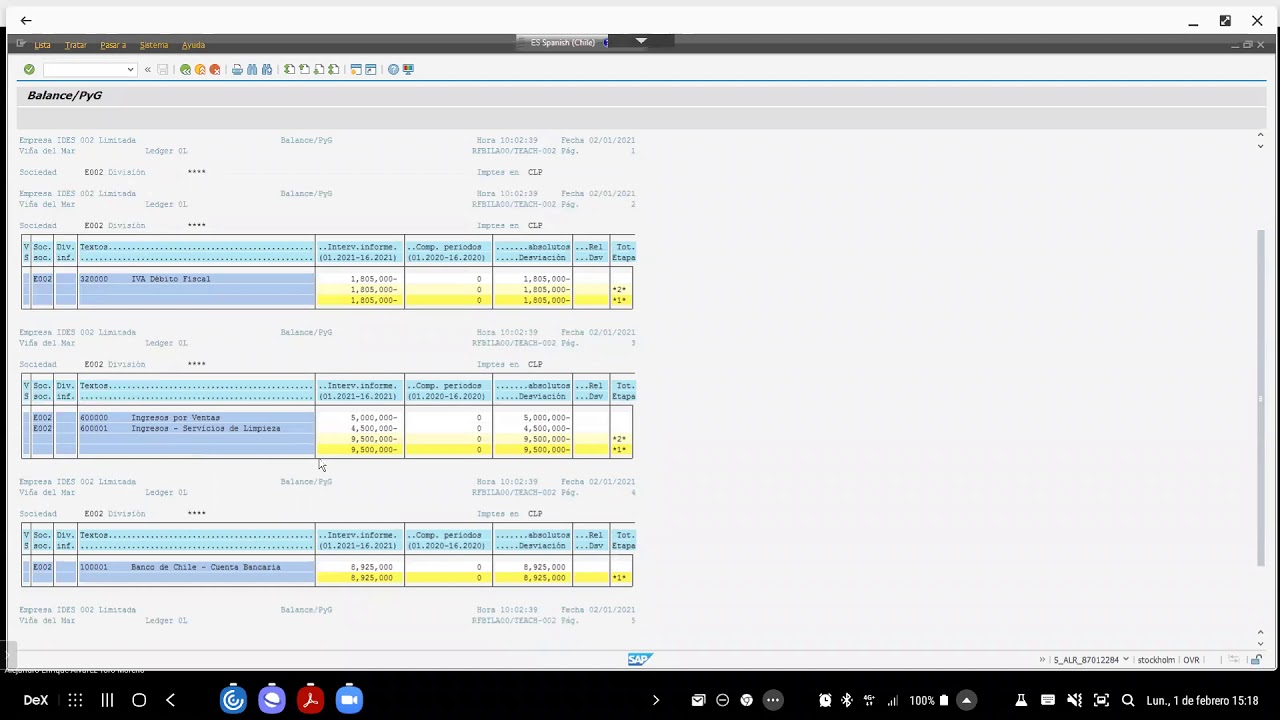Click the Save diskette icon

[x=163, y=69]
